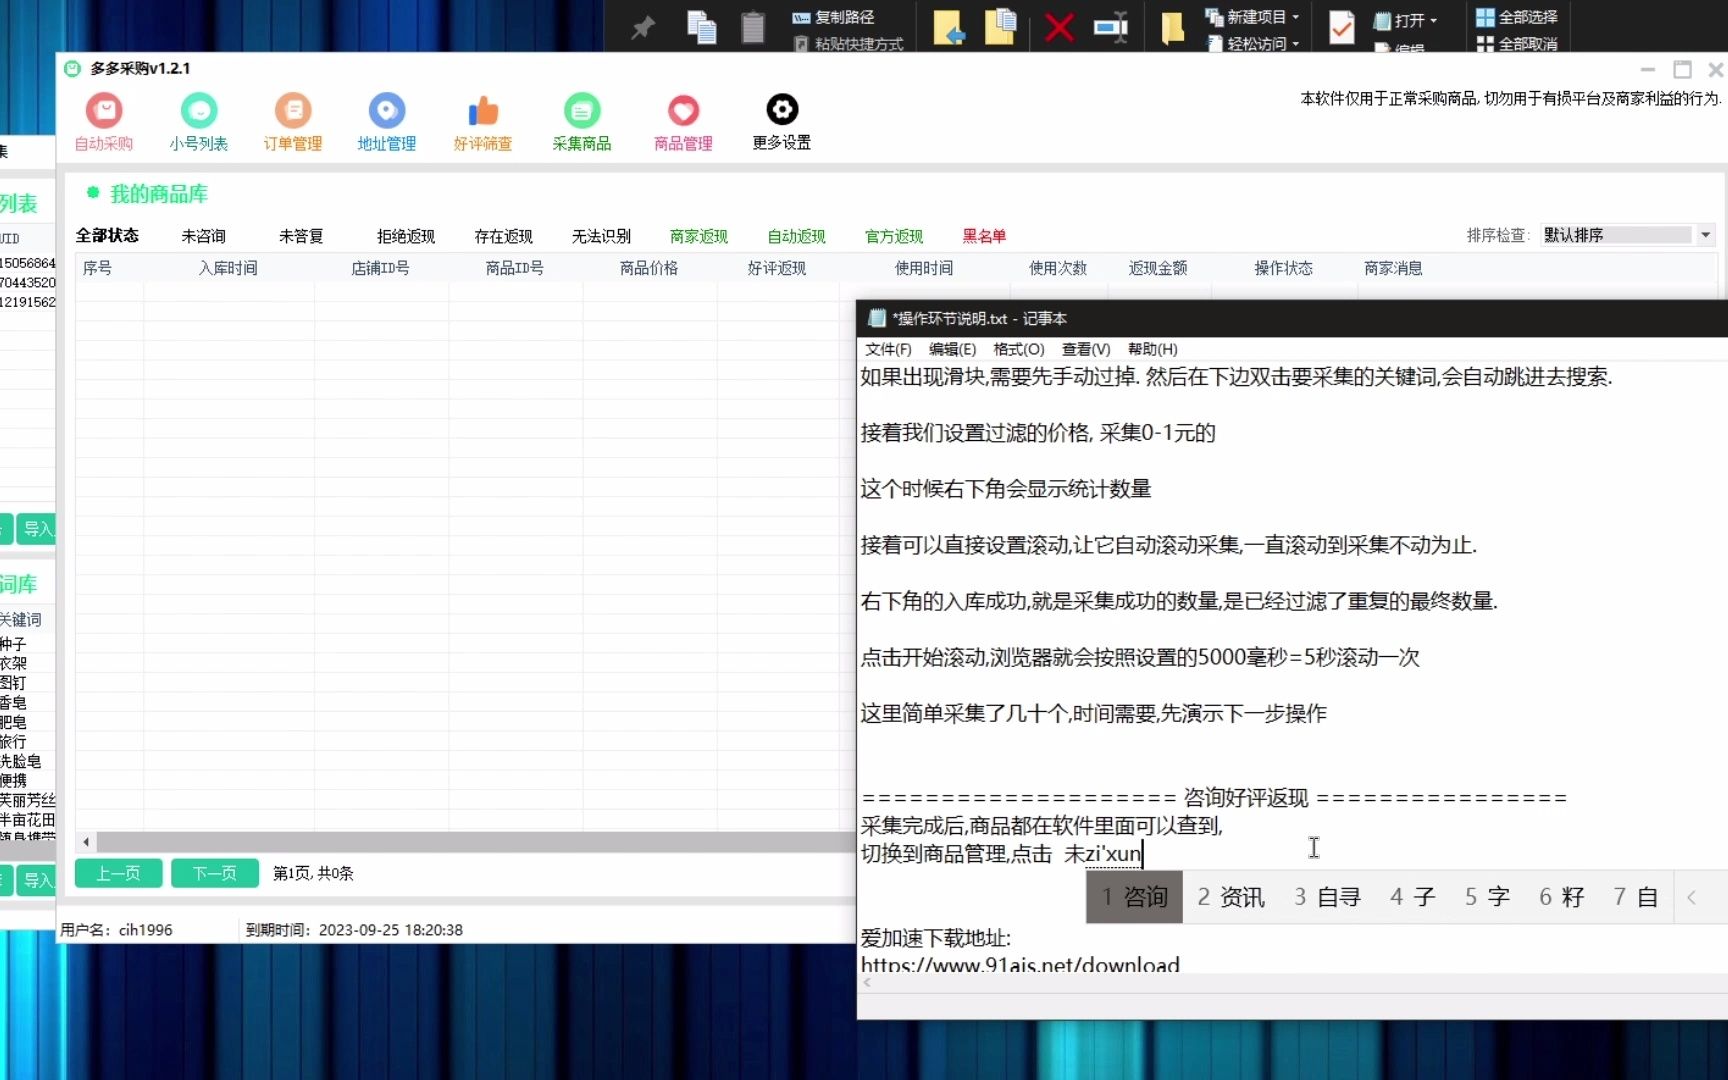Open the 好评筛查 review screening module

(482, 122)
